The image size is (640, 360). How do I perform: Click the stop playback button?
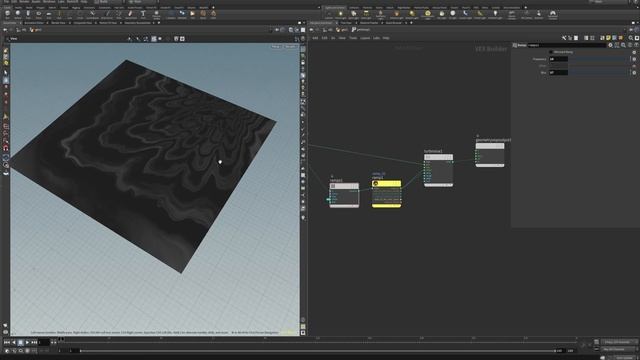tap(20, 342)
